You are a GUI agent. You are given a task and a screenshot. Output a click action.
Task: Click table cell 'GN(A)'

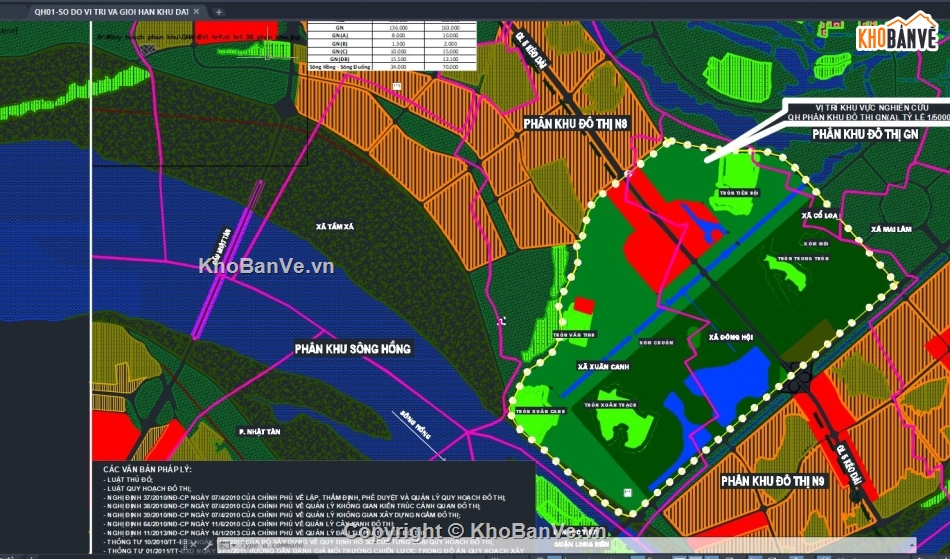tap(339, 36)
